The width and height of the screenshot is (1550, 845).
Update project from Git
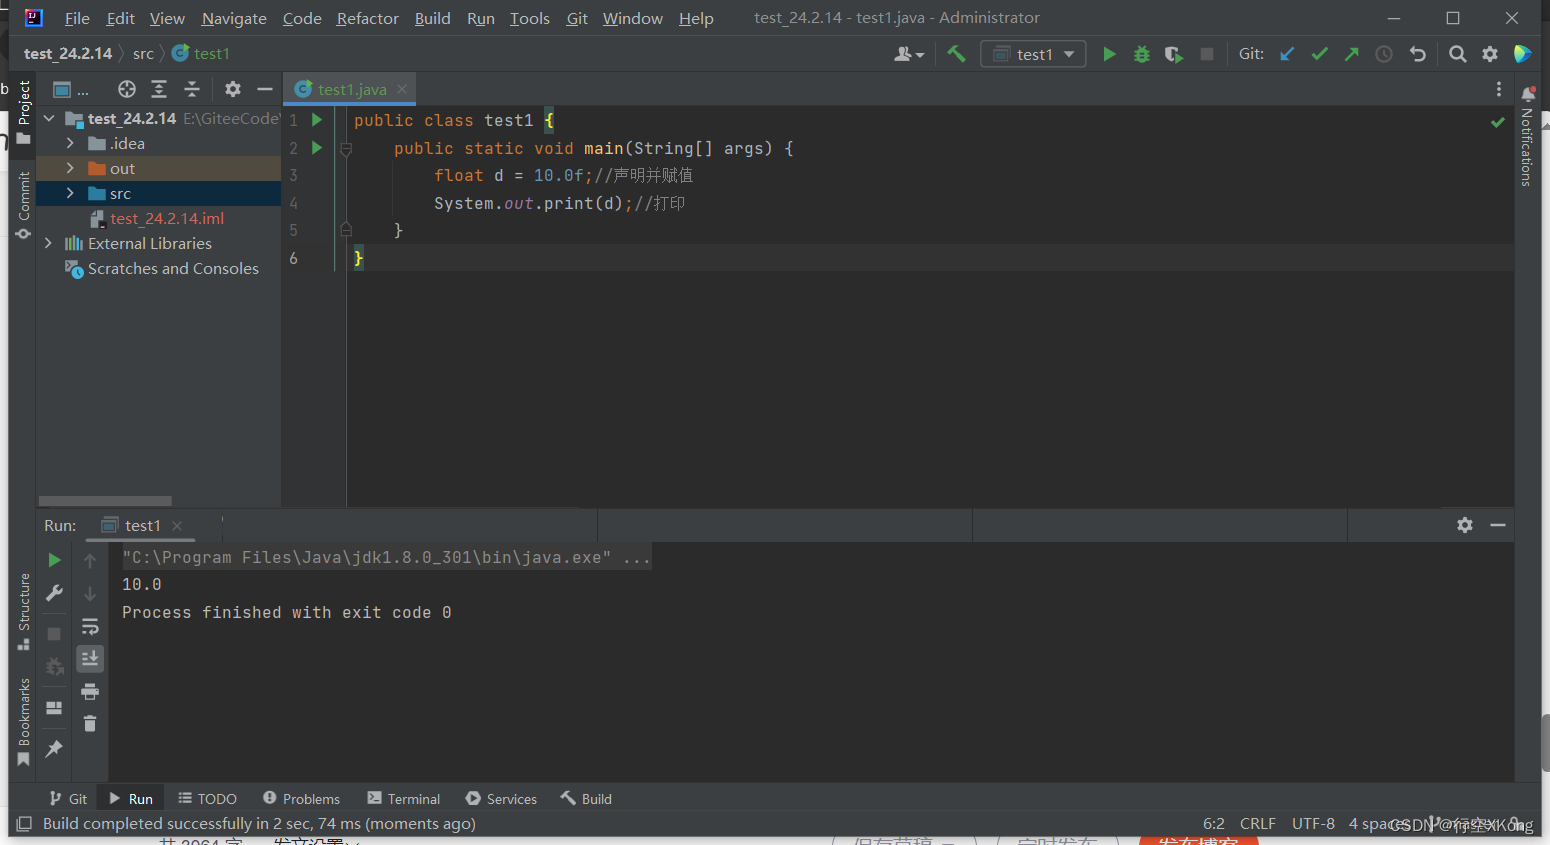click(1287, 53)
